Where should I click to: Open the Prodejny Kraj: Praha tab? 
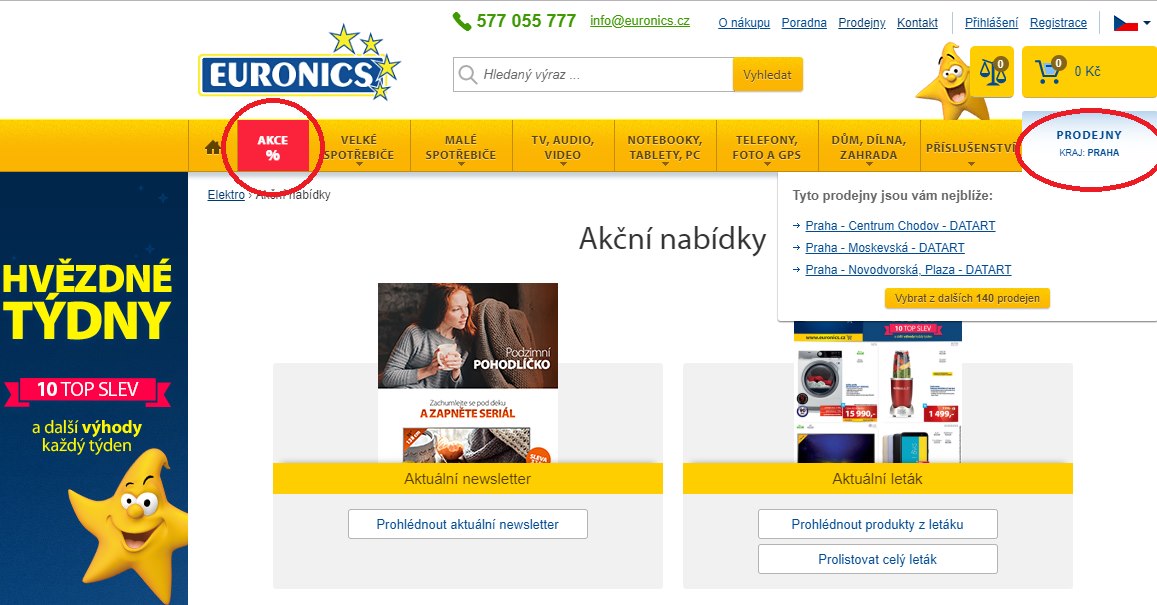coord(1089,143)
